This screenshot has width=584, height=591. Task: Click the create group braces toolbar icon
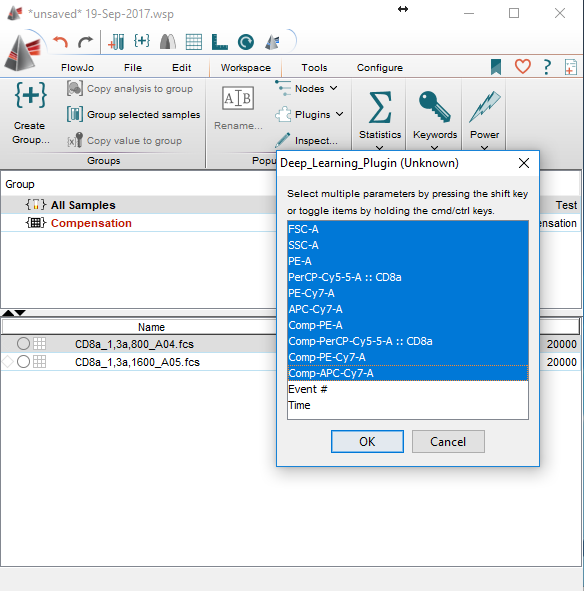142,41
